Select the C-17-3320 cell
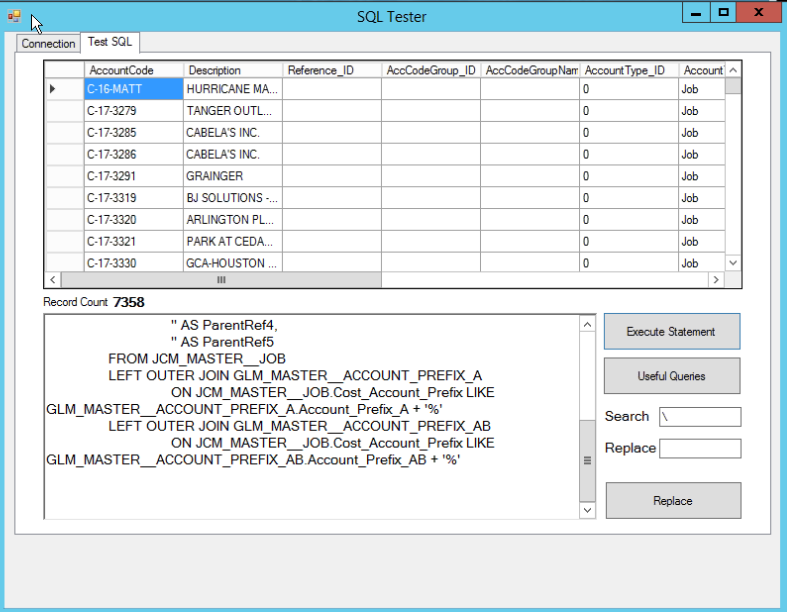This screenshot has height=612, width=787. 134,219
